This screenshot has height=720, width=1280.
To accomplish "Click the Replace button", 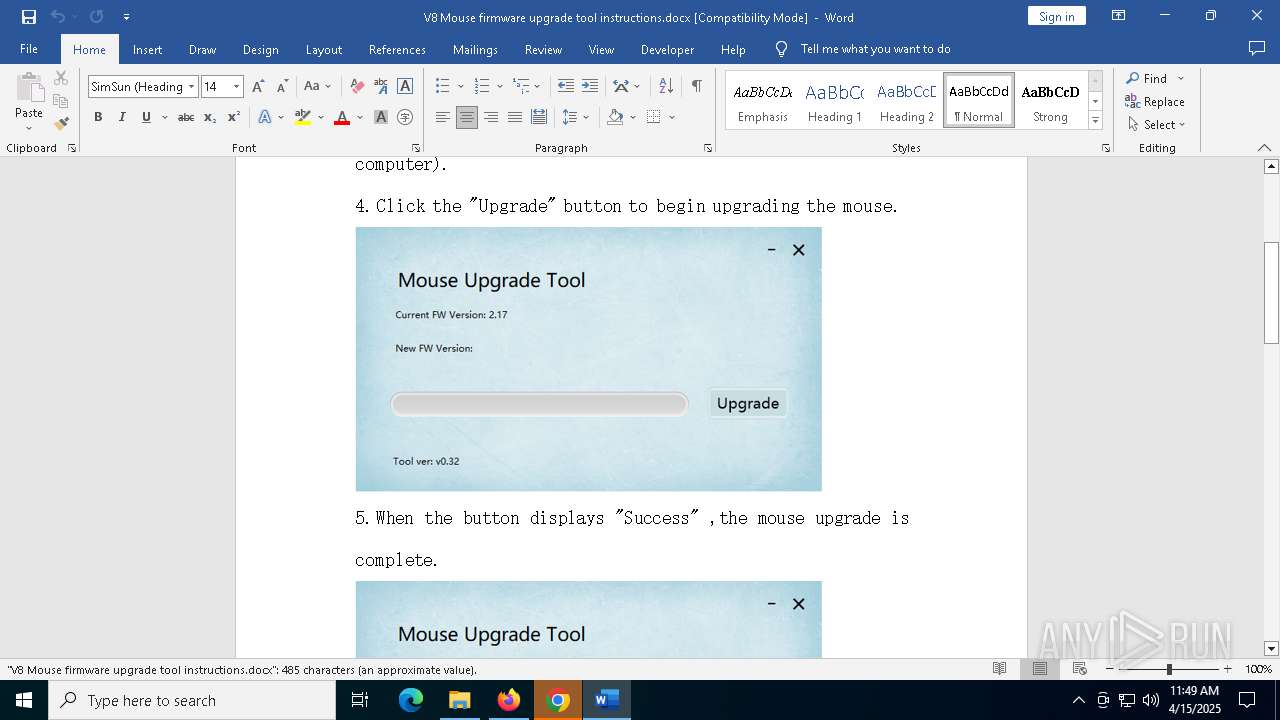I will tap(1155, 101).
